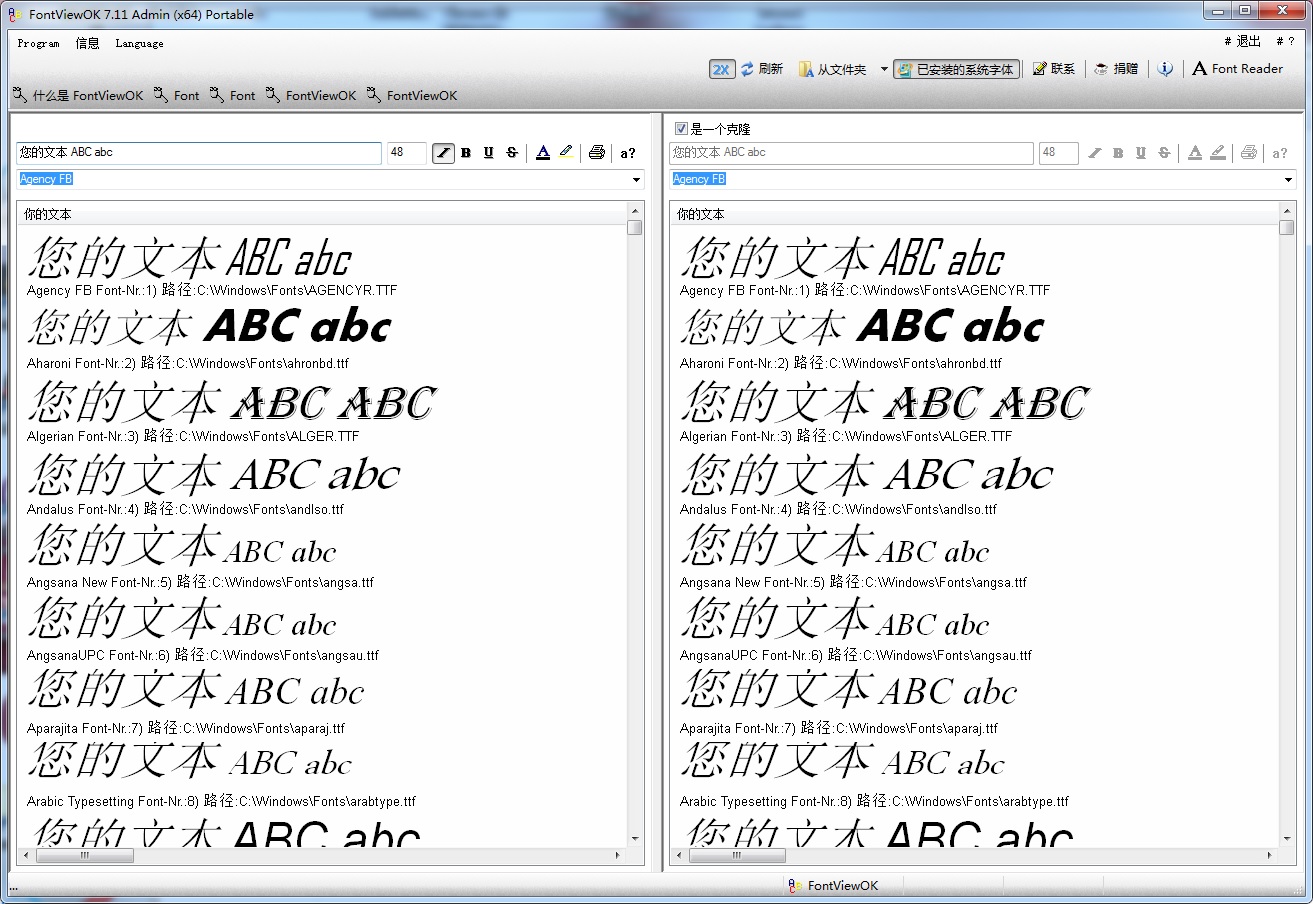Click the refresh (刷新) icon
Screen dimensions: 1313x904
(x=747, y=69)
